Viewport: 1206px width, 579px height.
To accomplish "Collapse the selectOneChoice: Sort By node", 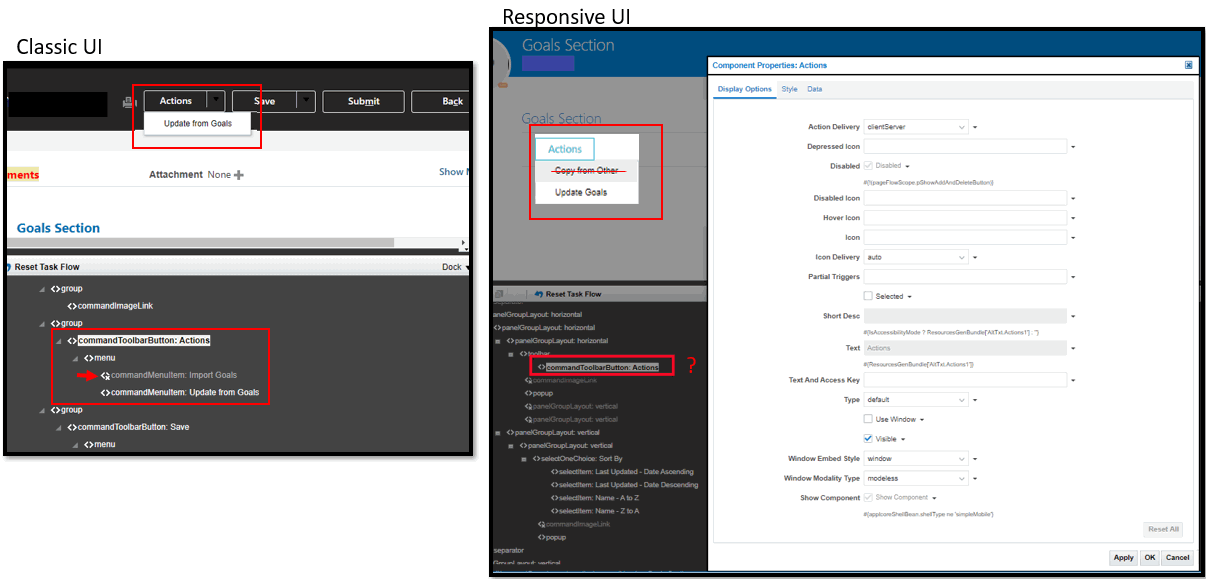I will pyautogui.click(x=523, y=459).
